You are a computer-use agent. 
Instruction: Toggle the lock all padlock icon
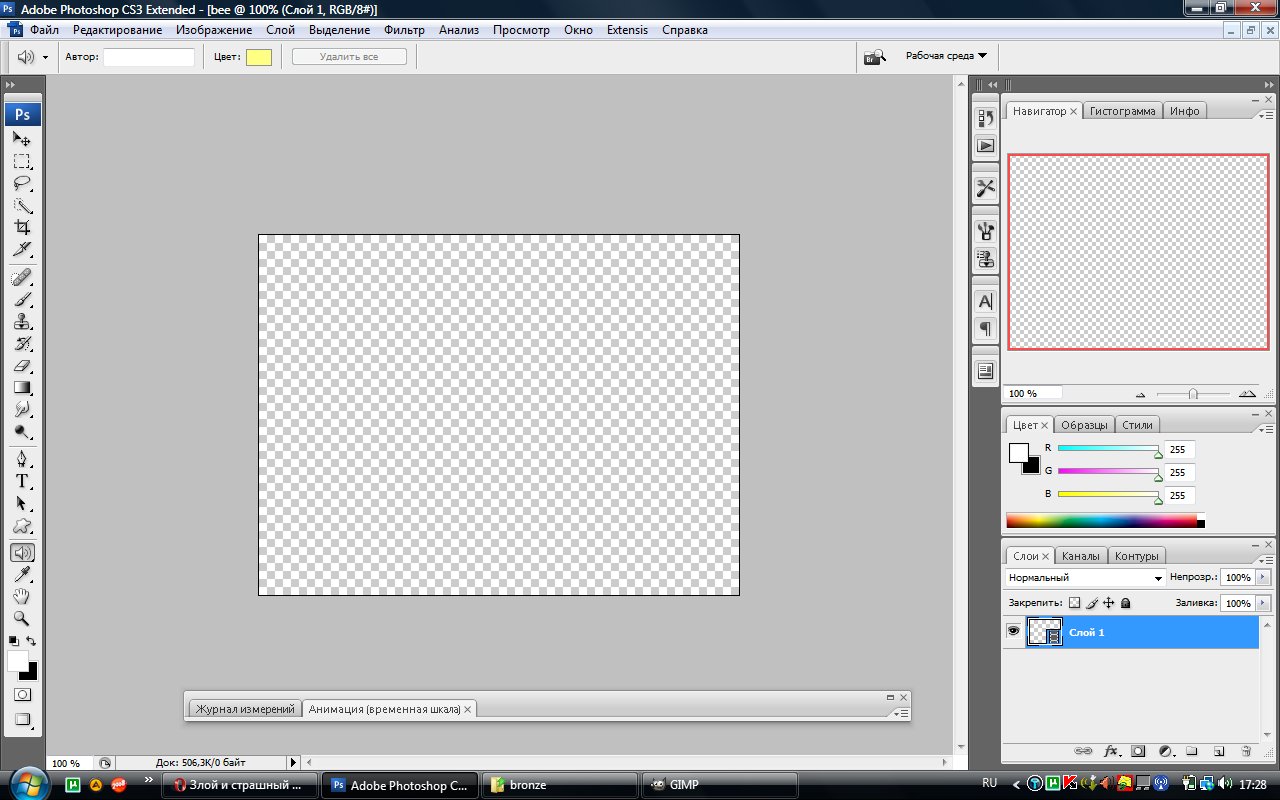(1125, 603)
